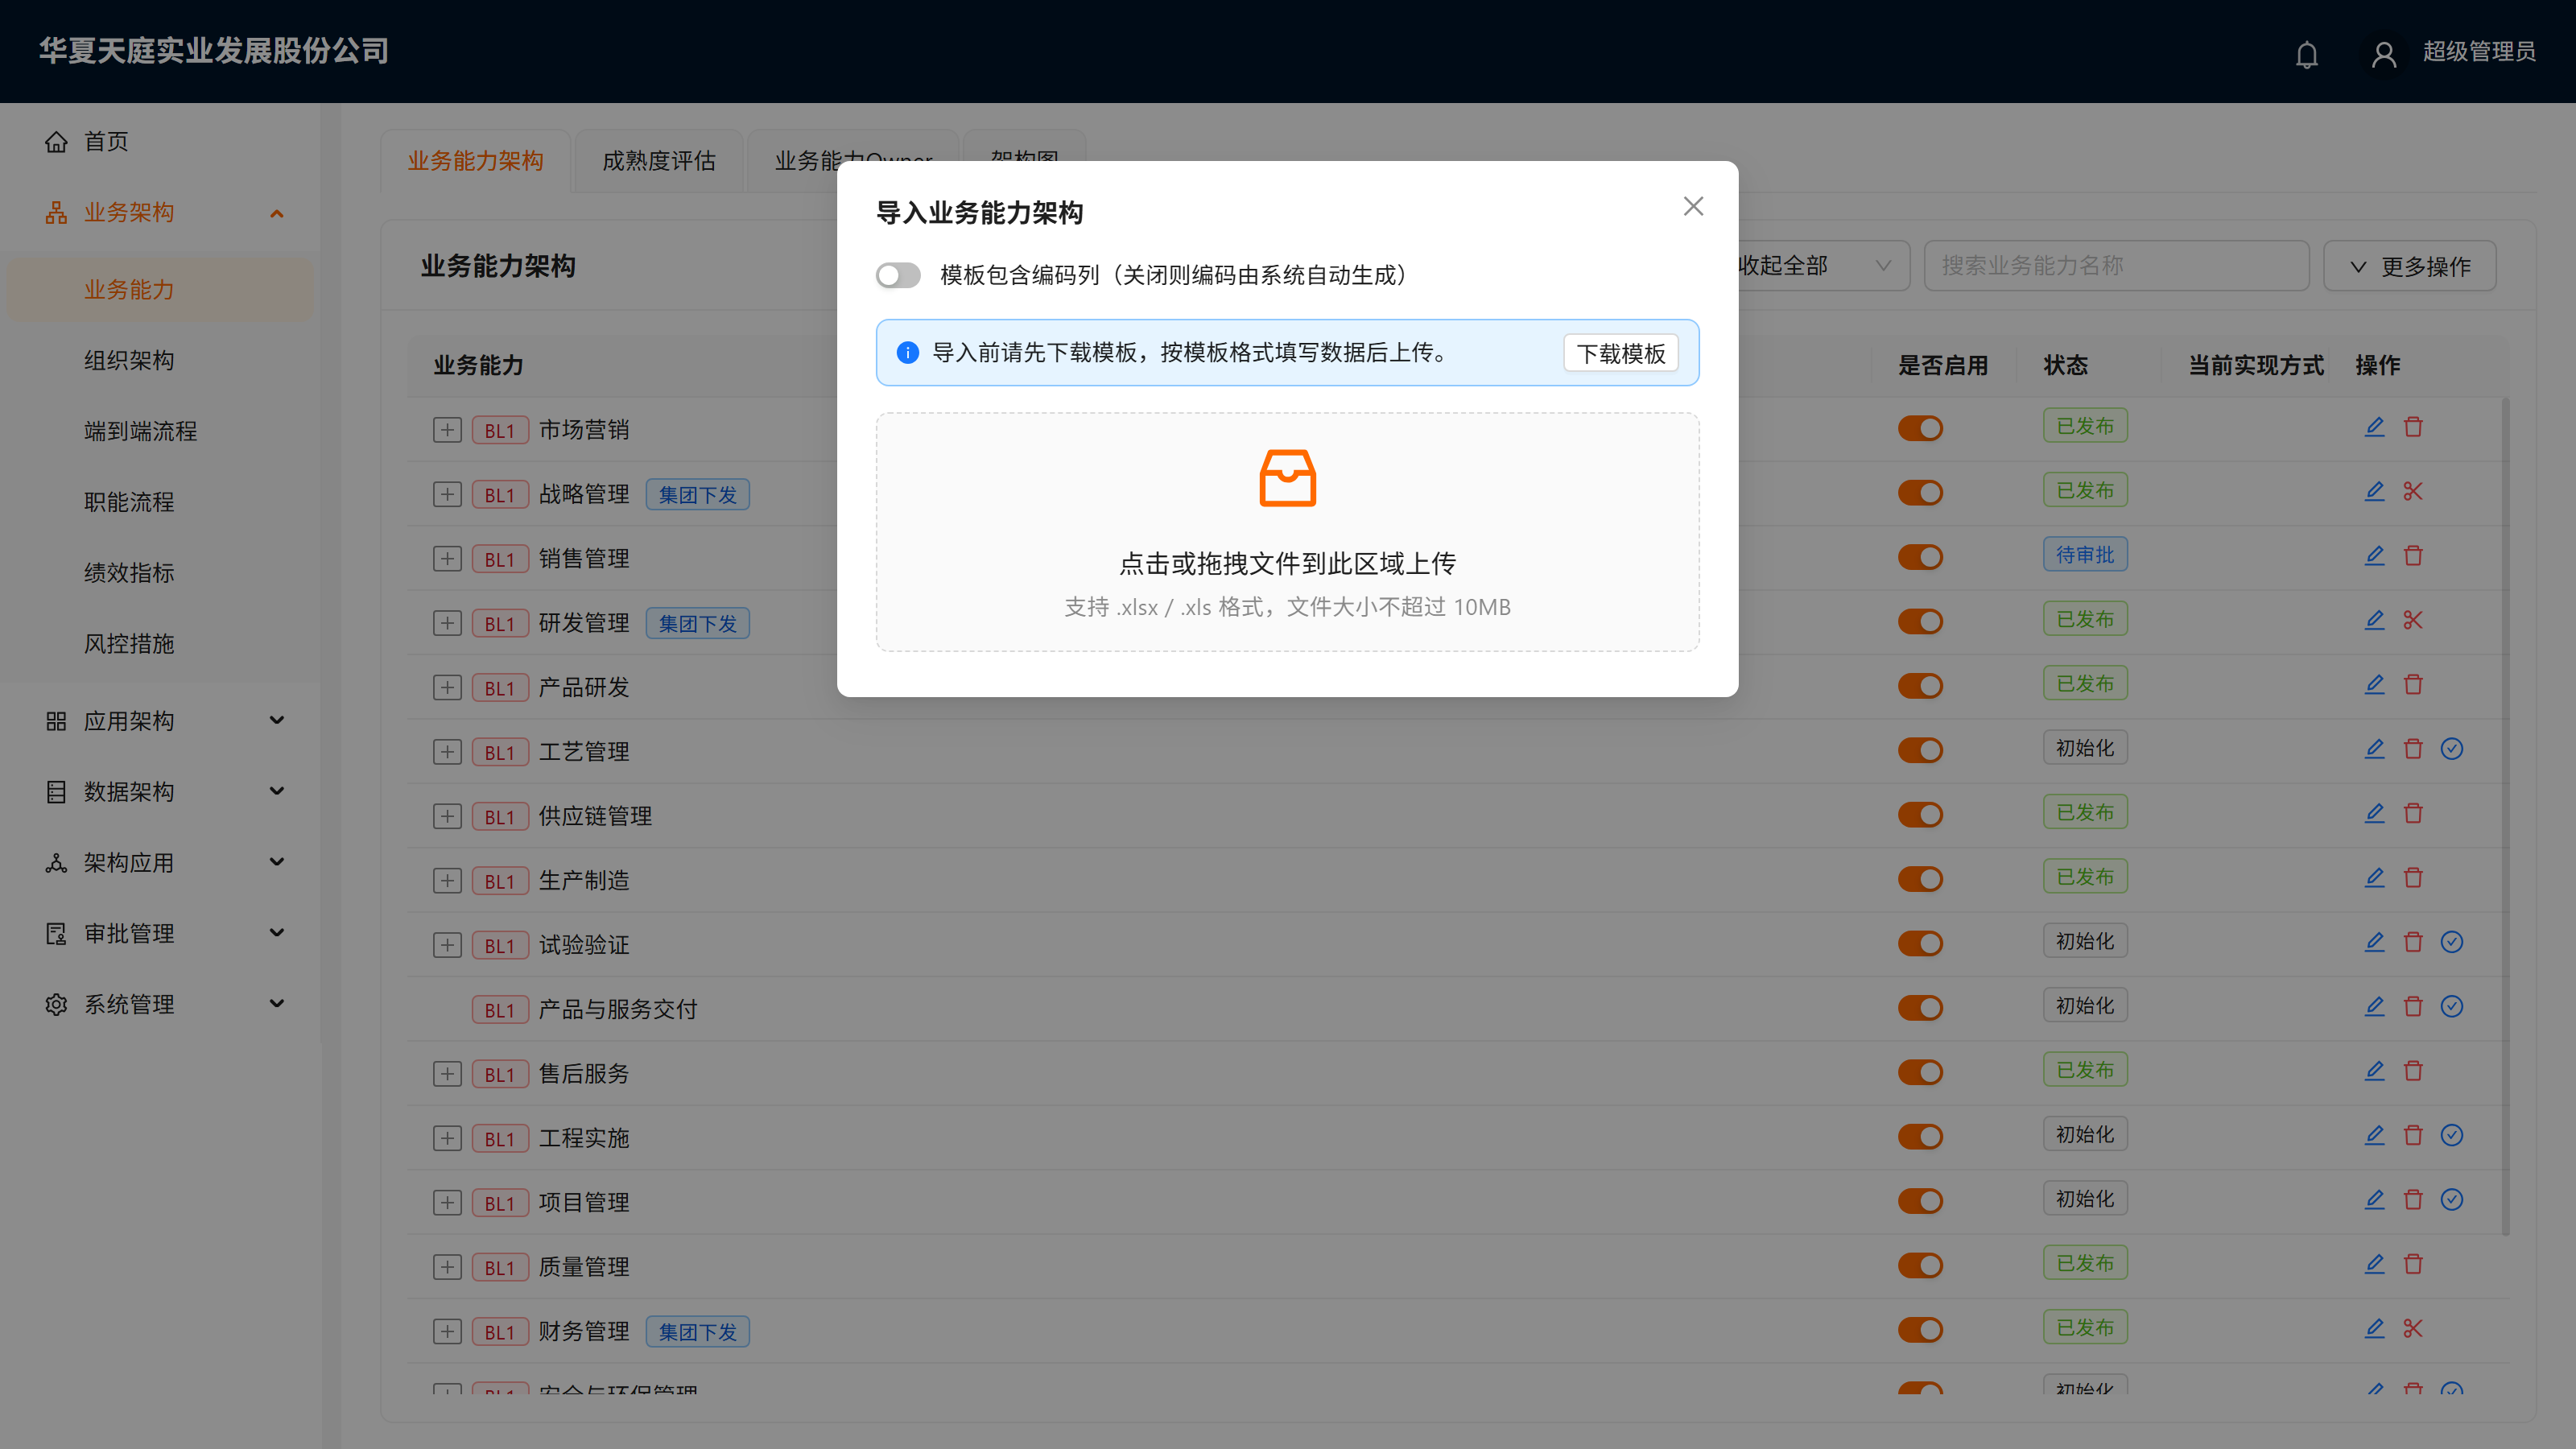Click scissors icon for 研发管理
This screenshot has width=2576, height=1449.
(2413, 620)
